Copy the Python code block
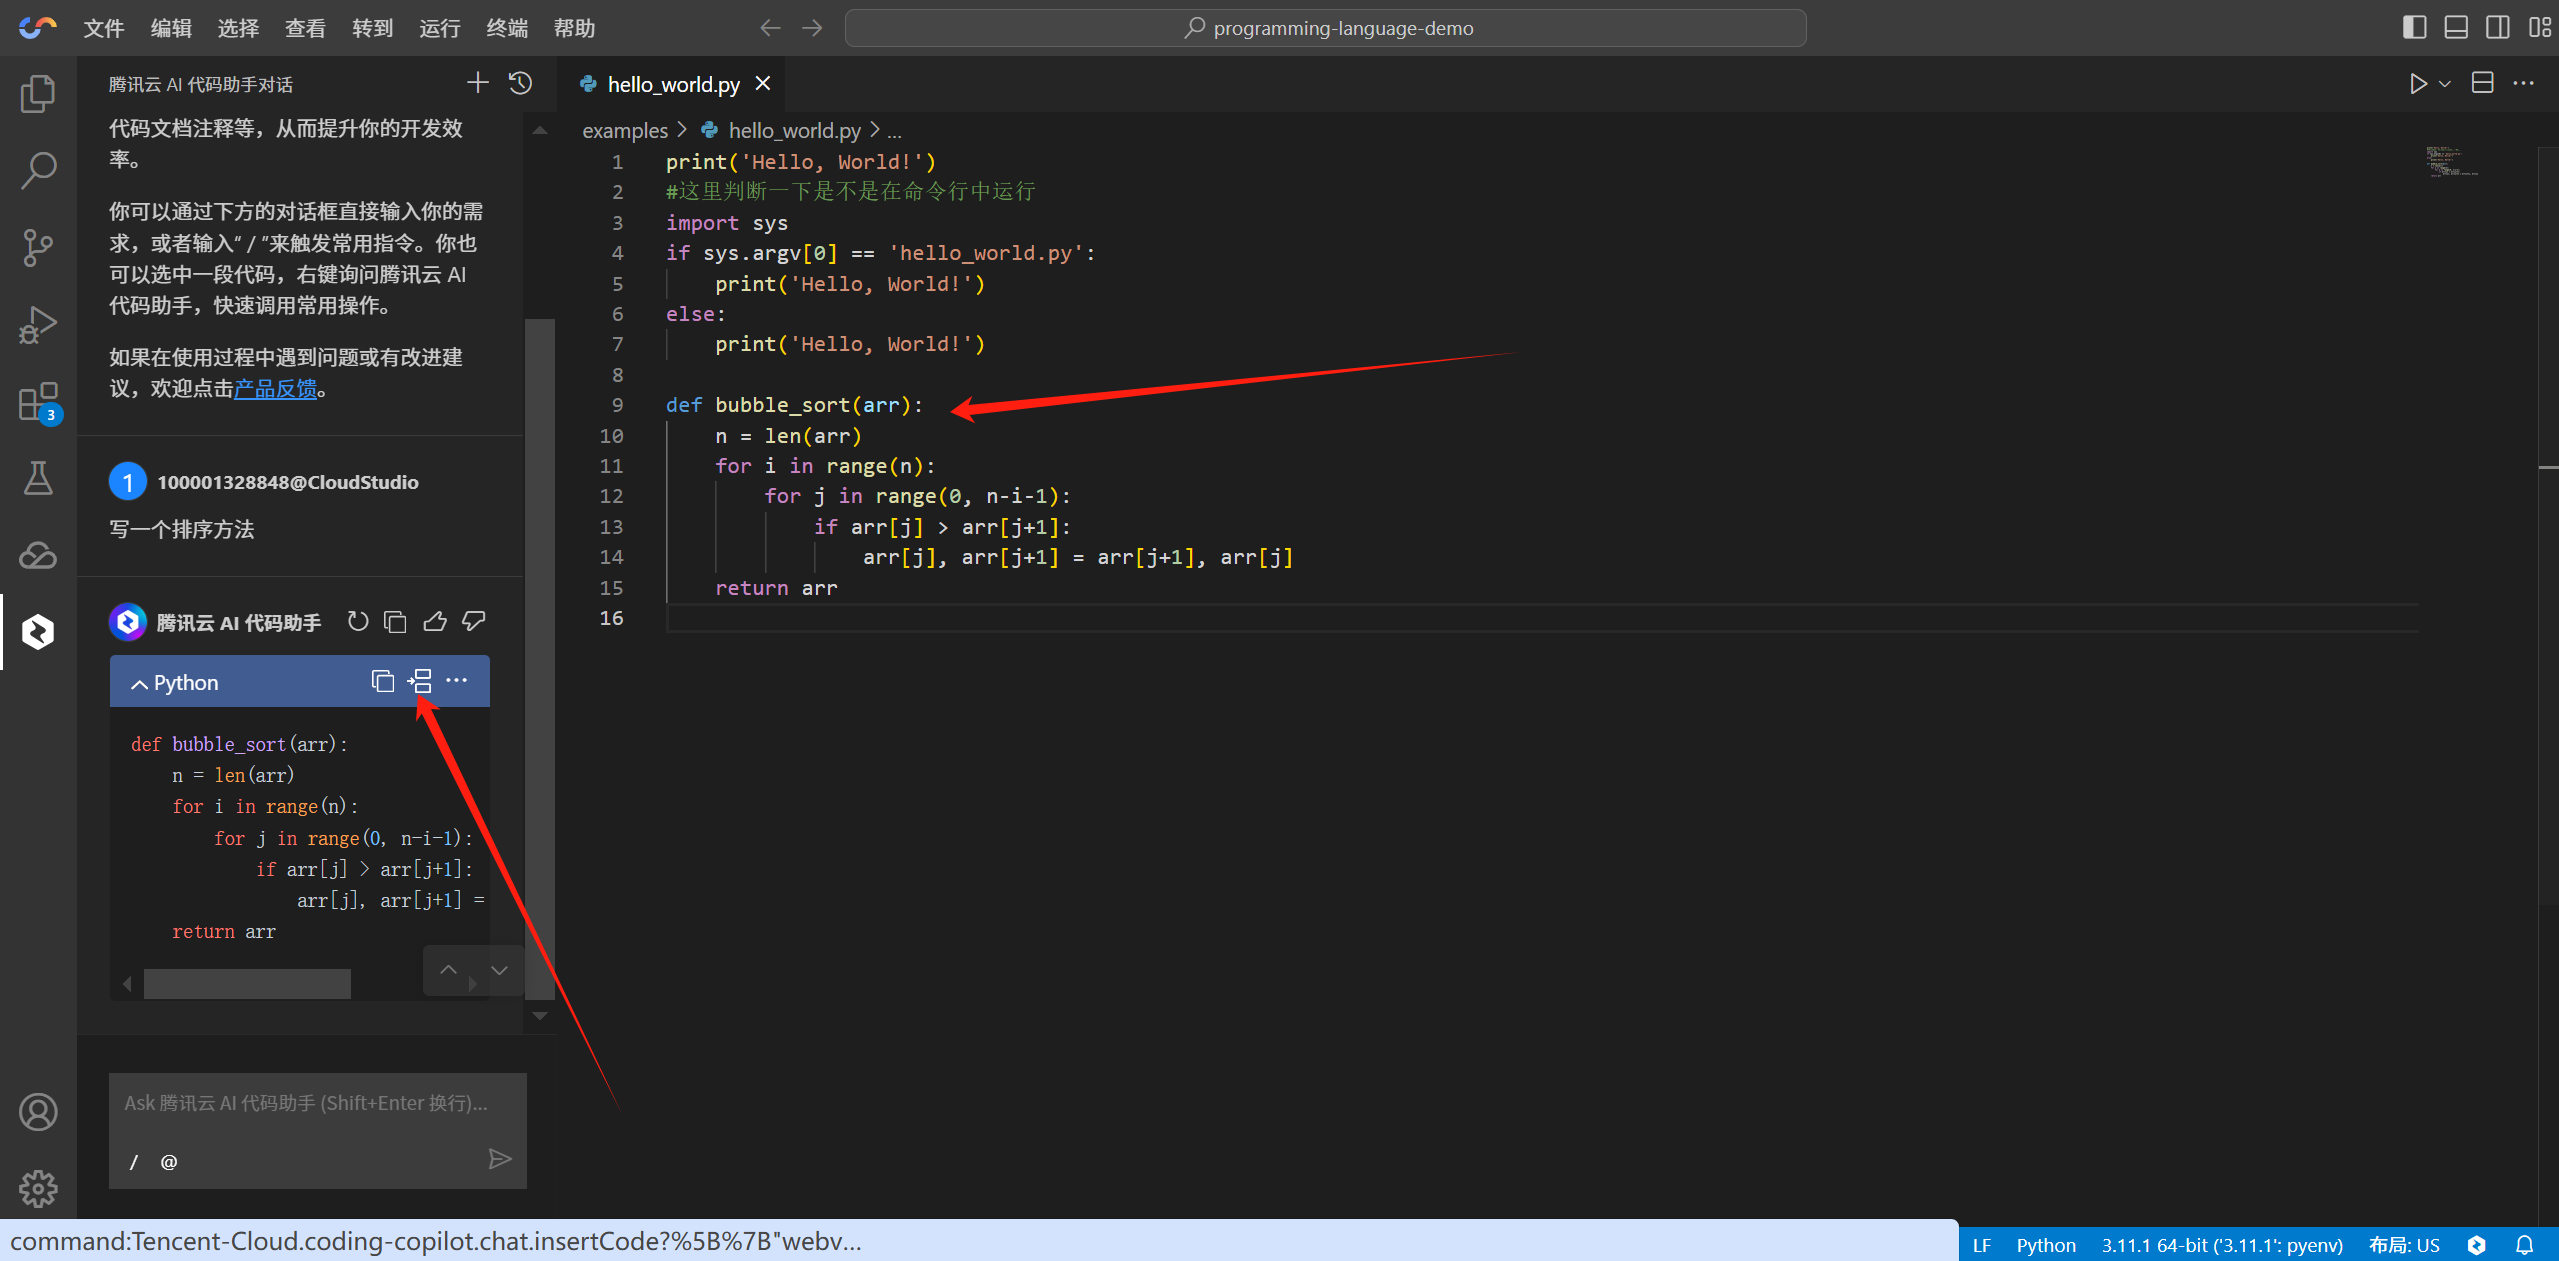This screenshot has height=1261, width=2559. click(x=383, y=681)
